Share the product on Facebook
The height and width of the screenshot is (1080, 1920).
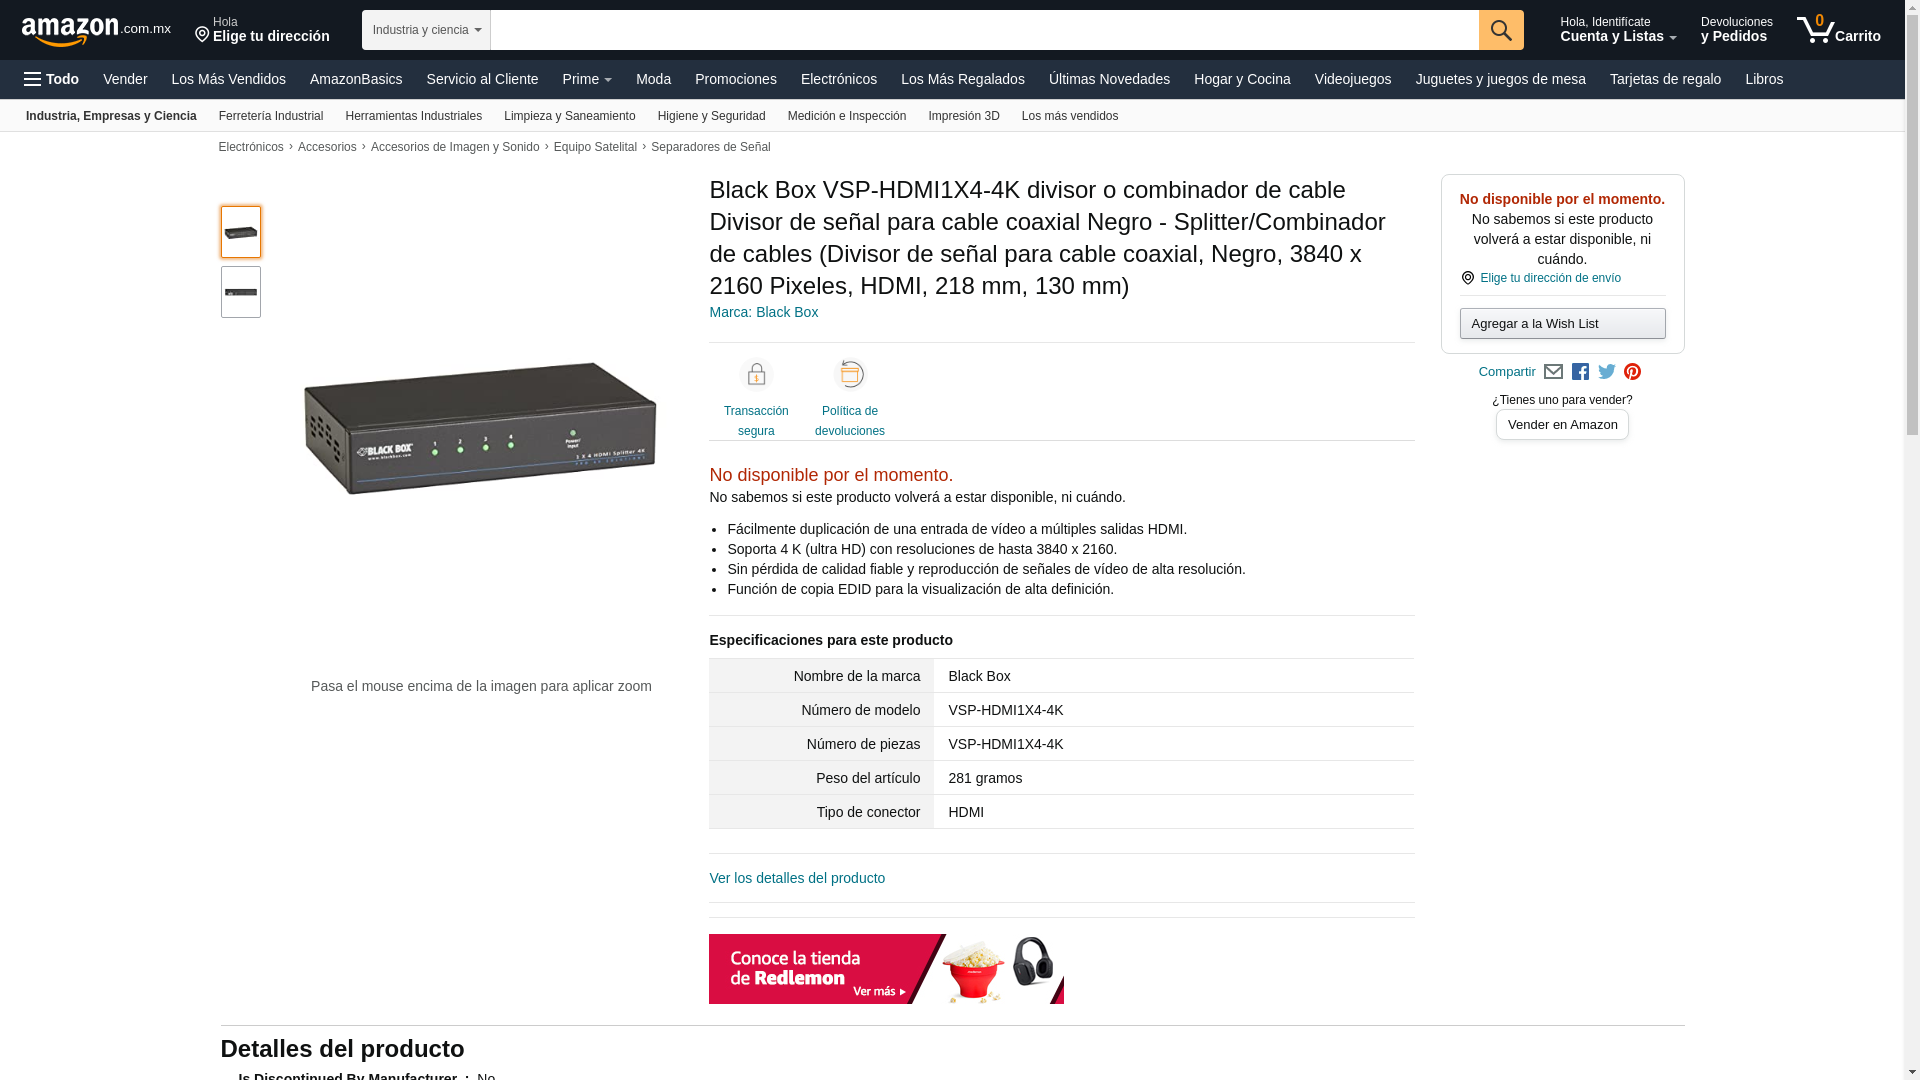tap(1580, 372)
